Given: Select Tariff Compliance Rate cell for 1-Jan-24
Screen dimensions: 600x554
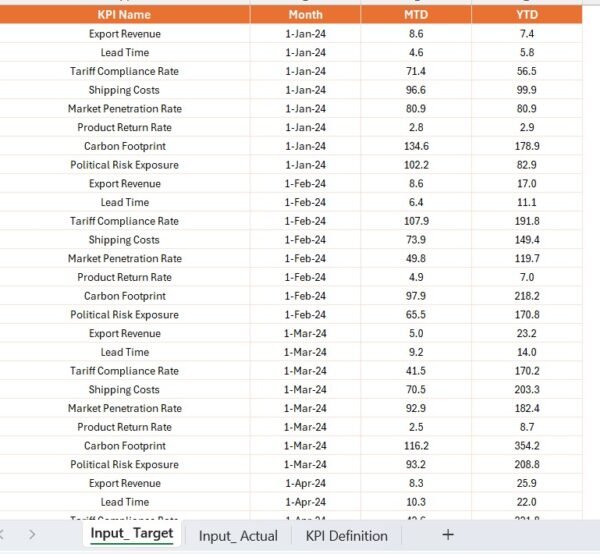Looking at the screenshot, I should [125, 71].
